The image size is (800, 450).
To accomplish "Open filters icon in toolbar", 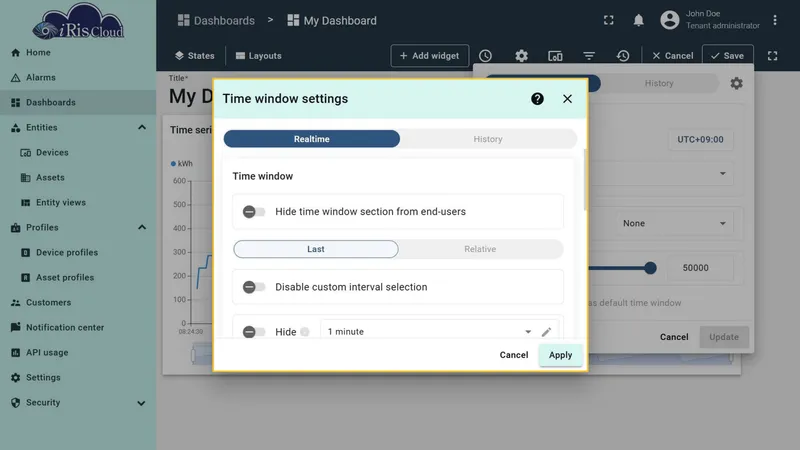I will pyautogui.click(x=589, y=56).
